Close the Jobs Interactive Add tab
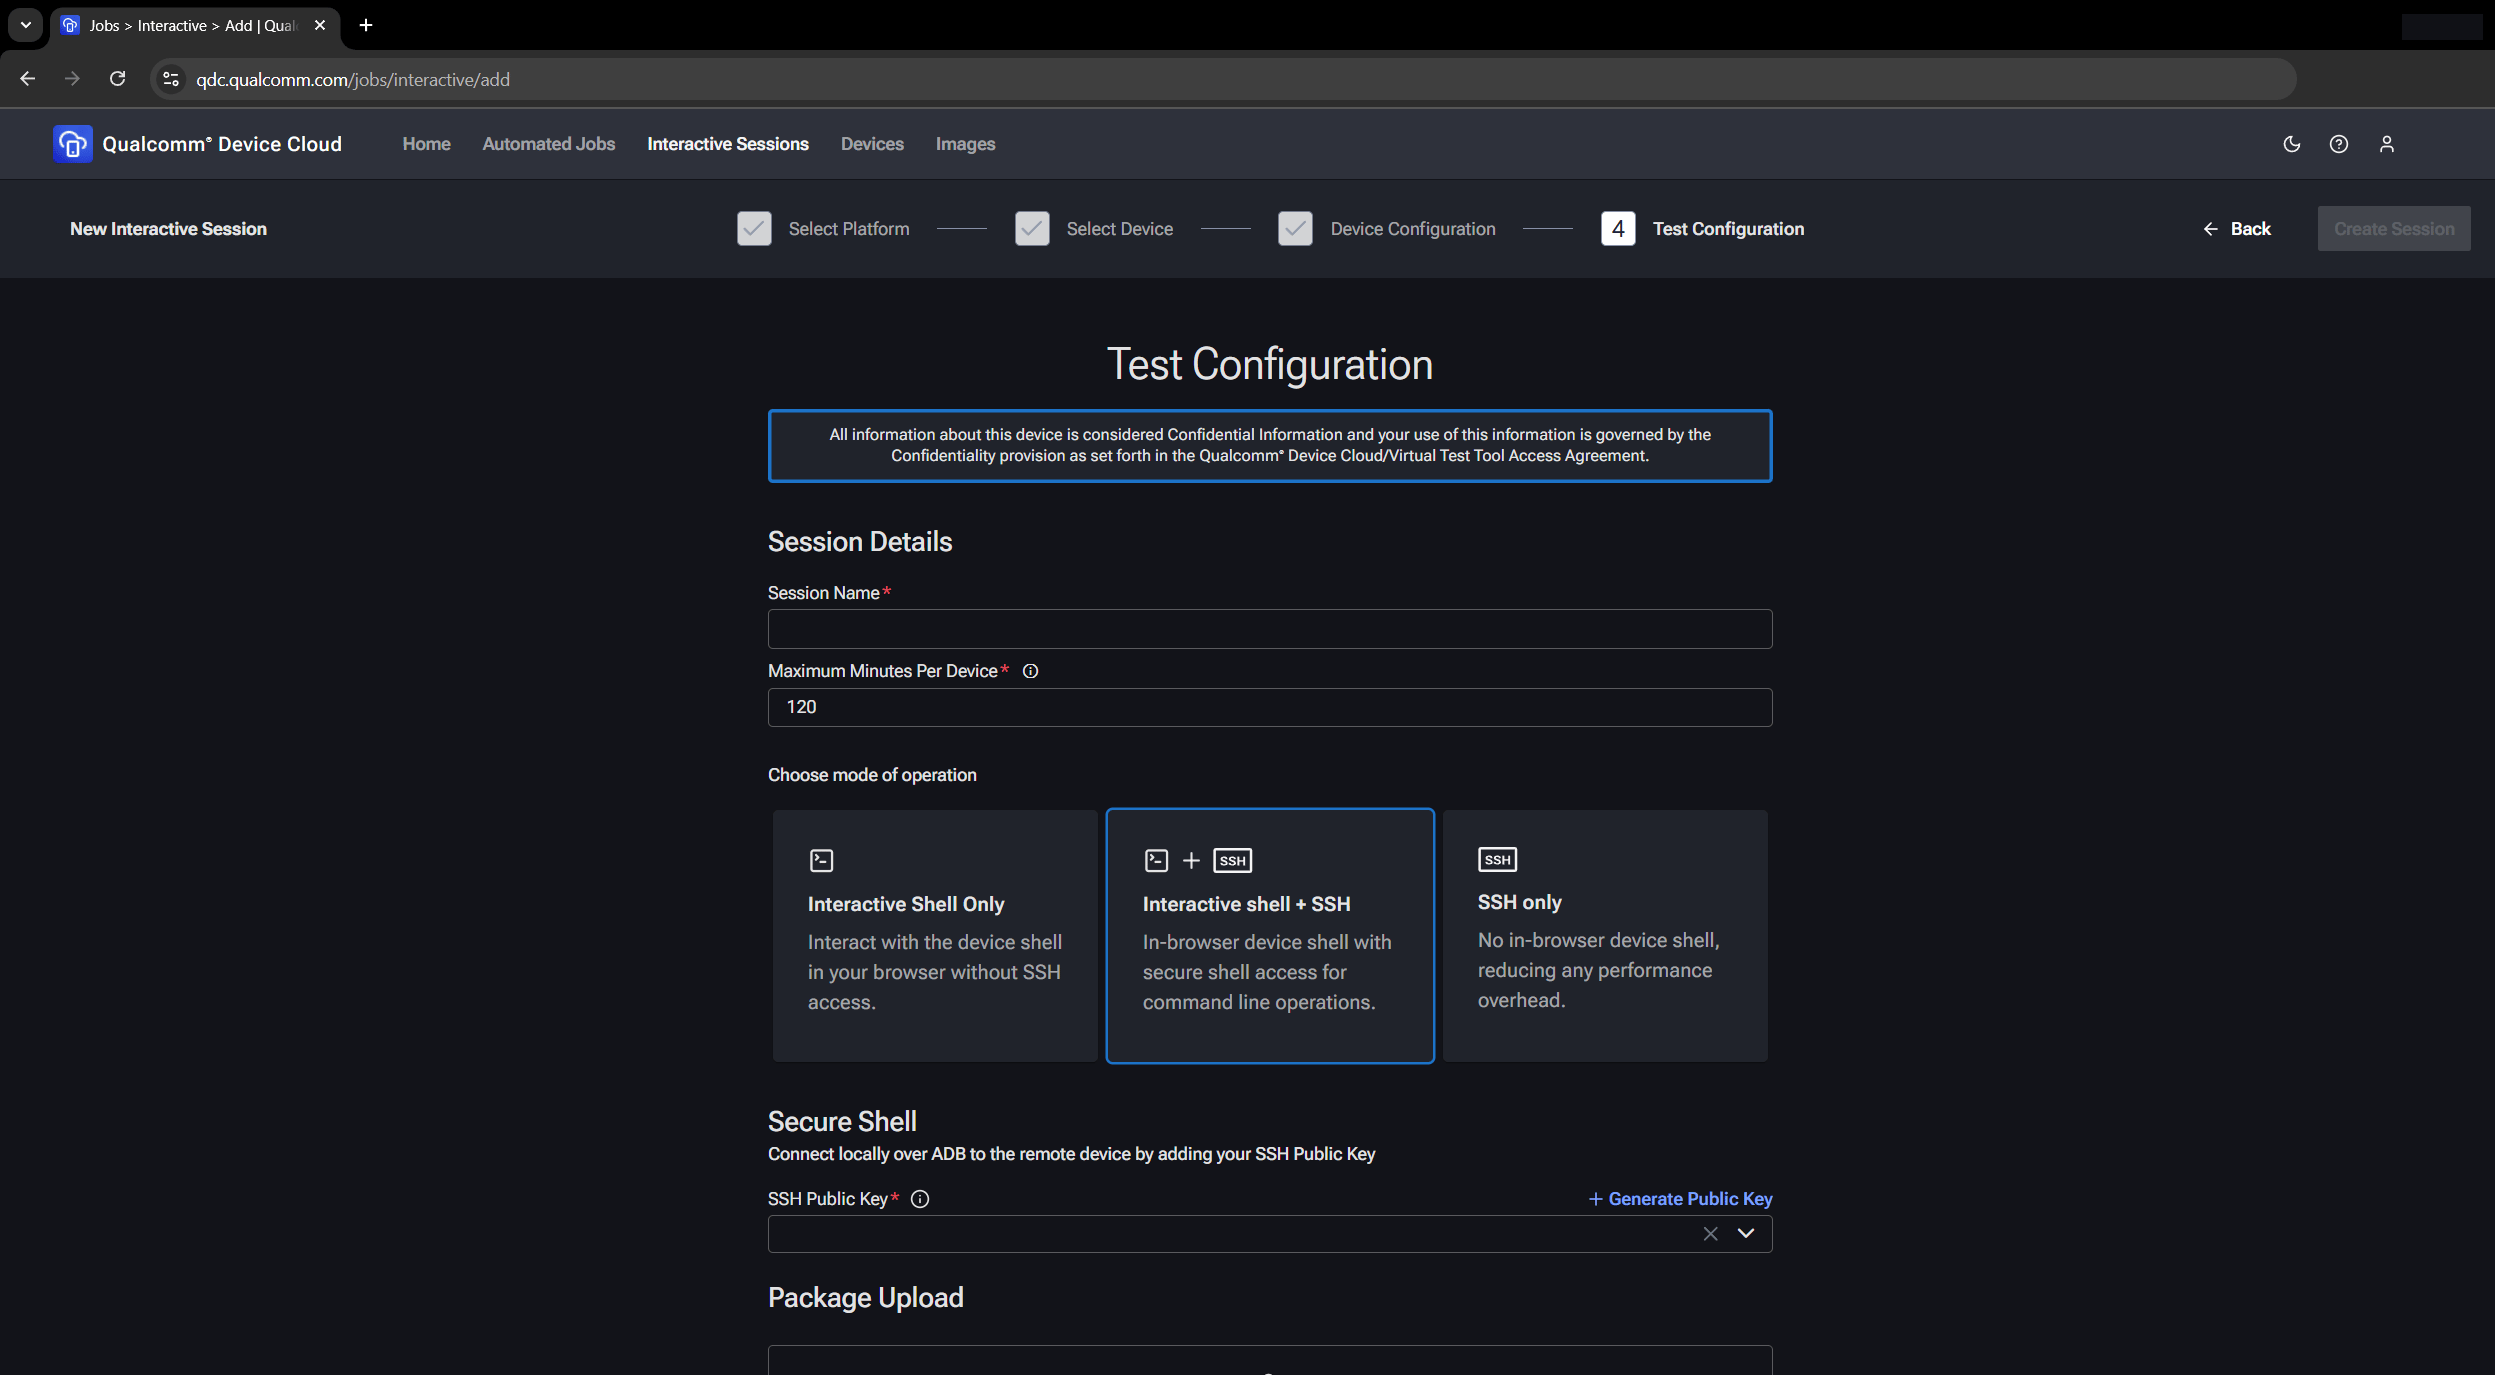Viewport: 2495px width, 1375px height. [320, 25]
